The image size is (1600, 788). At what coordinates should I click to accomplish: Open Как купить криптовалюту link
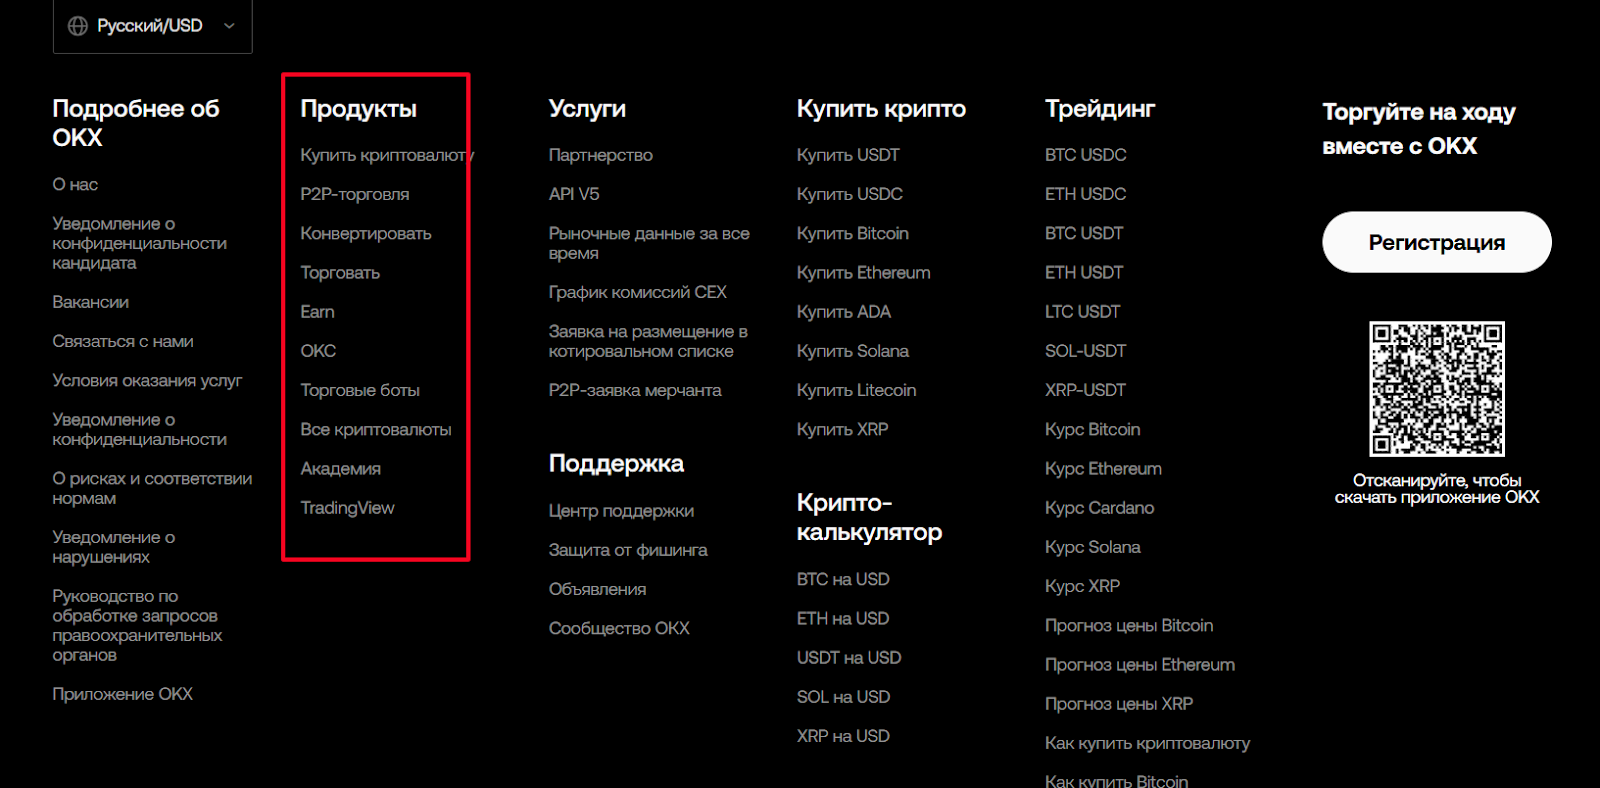(1147, 743)
